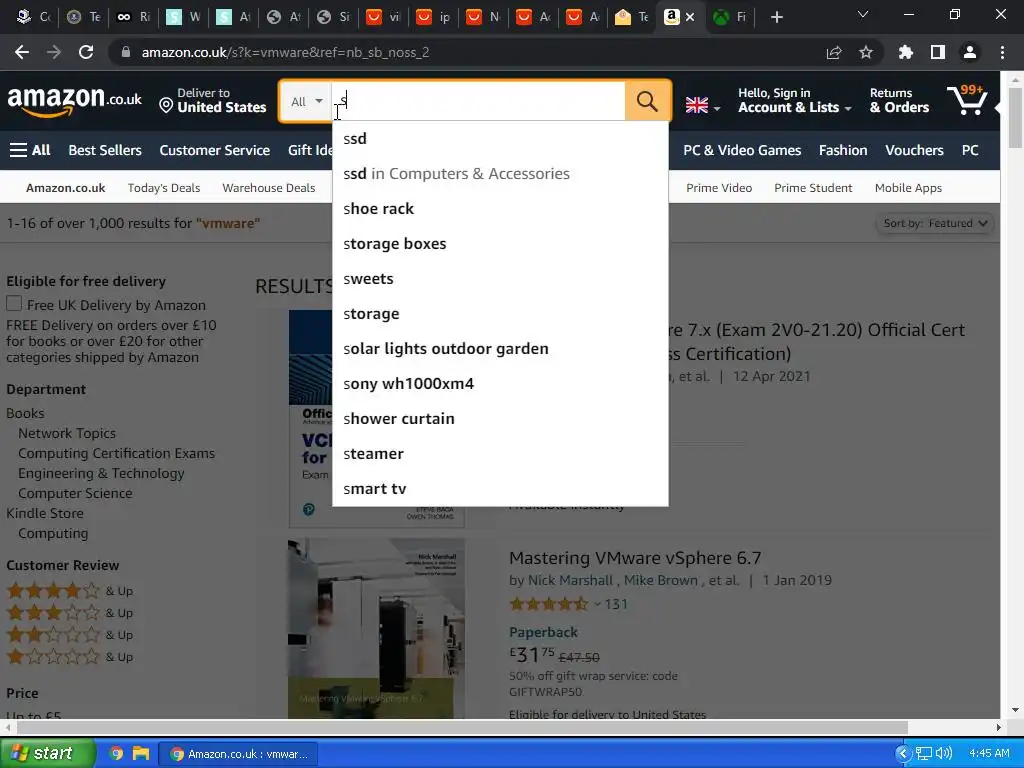Click the volume icon in system tray
The width and height of the screenshot is (1024, 768).
click(944, 754)
